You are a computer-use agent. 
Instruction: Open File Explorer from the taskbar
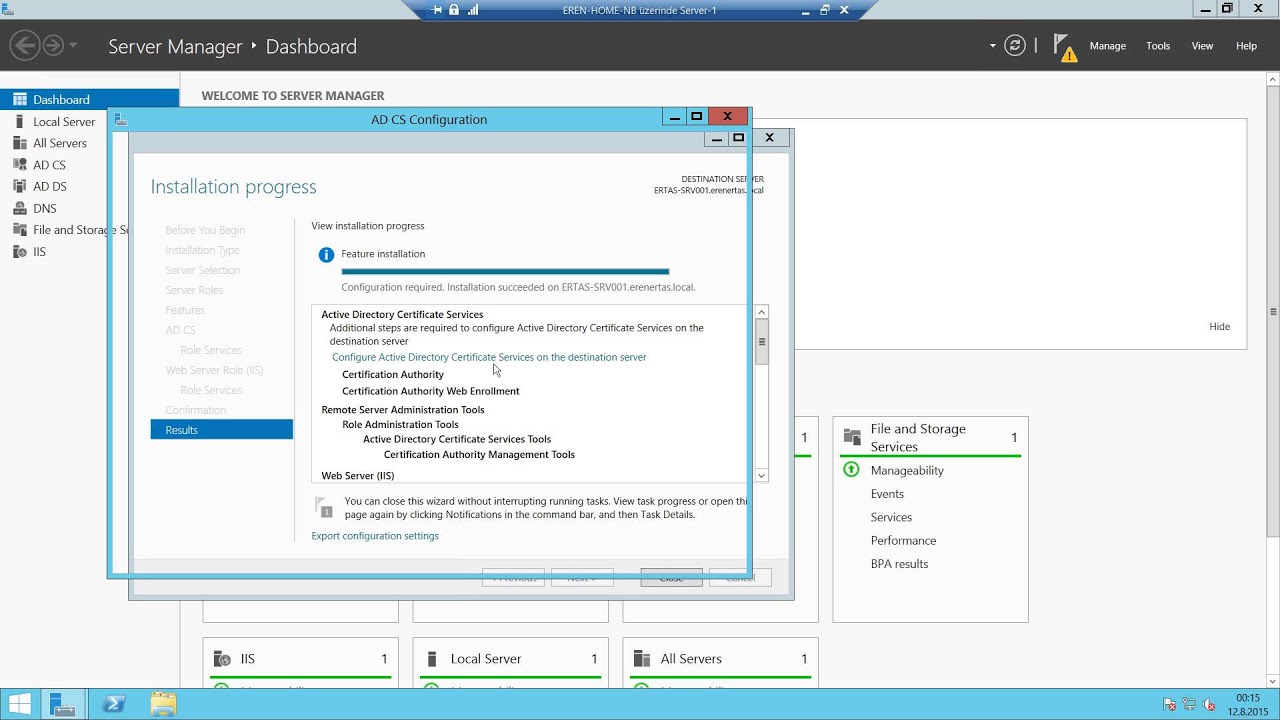pyautogui.click(x=163, y=704)
